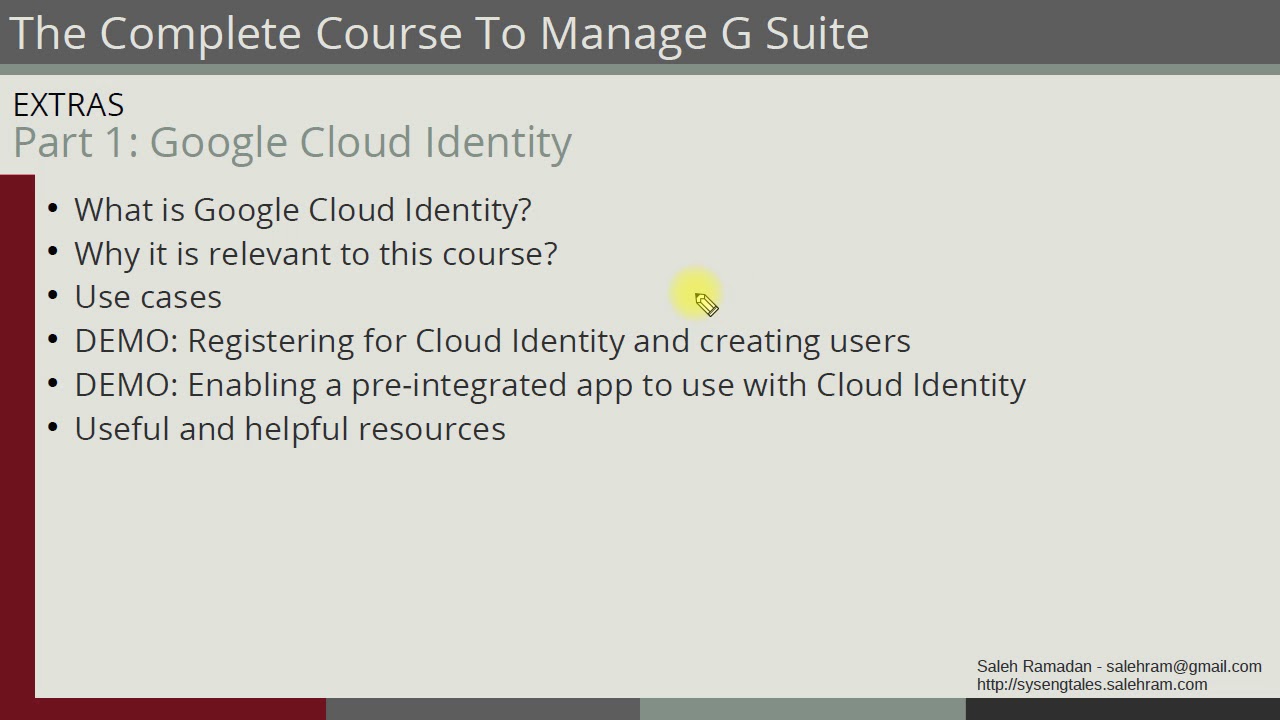Click "DEMO: Registering for Cloud Identity and creating users"

pos(492,341)
